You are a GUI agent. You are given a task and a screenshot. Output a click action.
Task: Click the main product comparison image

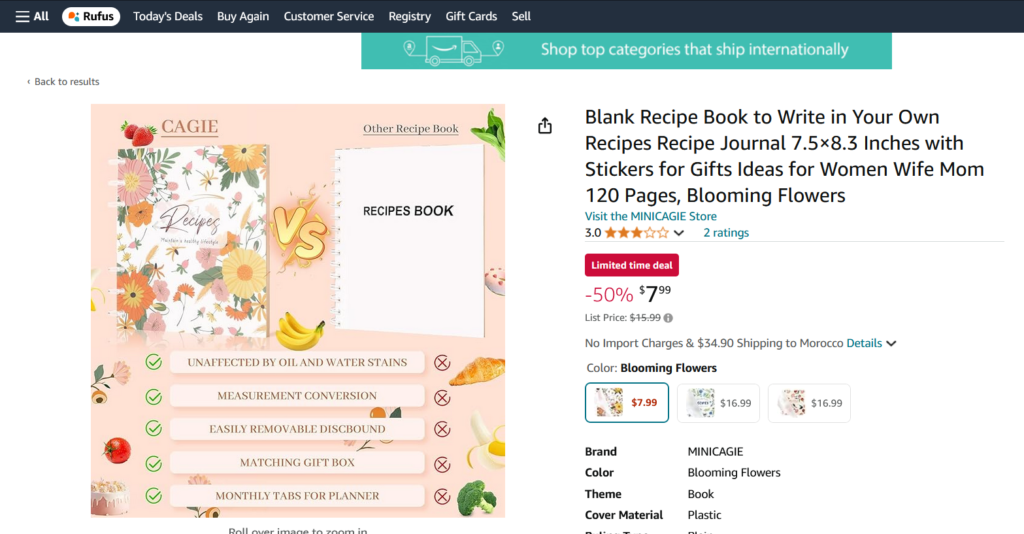coord(298,310)
